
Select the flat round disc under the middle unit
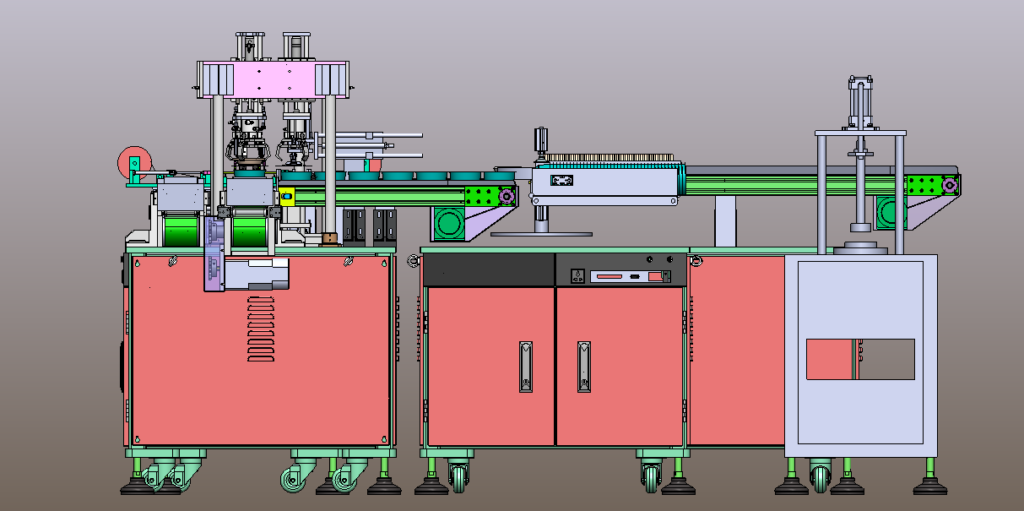(541, 233)
